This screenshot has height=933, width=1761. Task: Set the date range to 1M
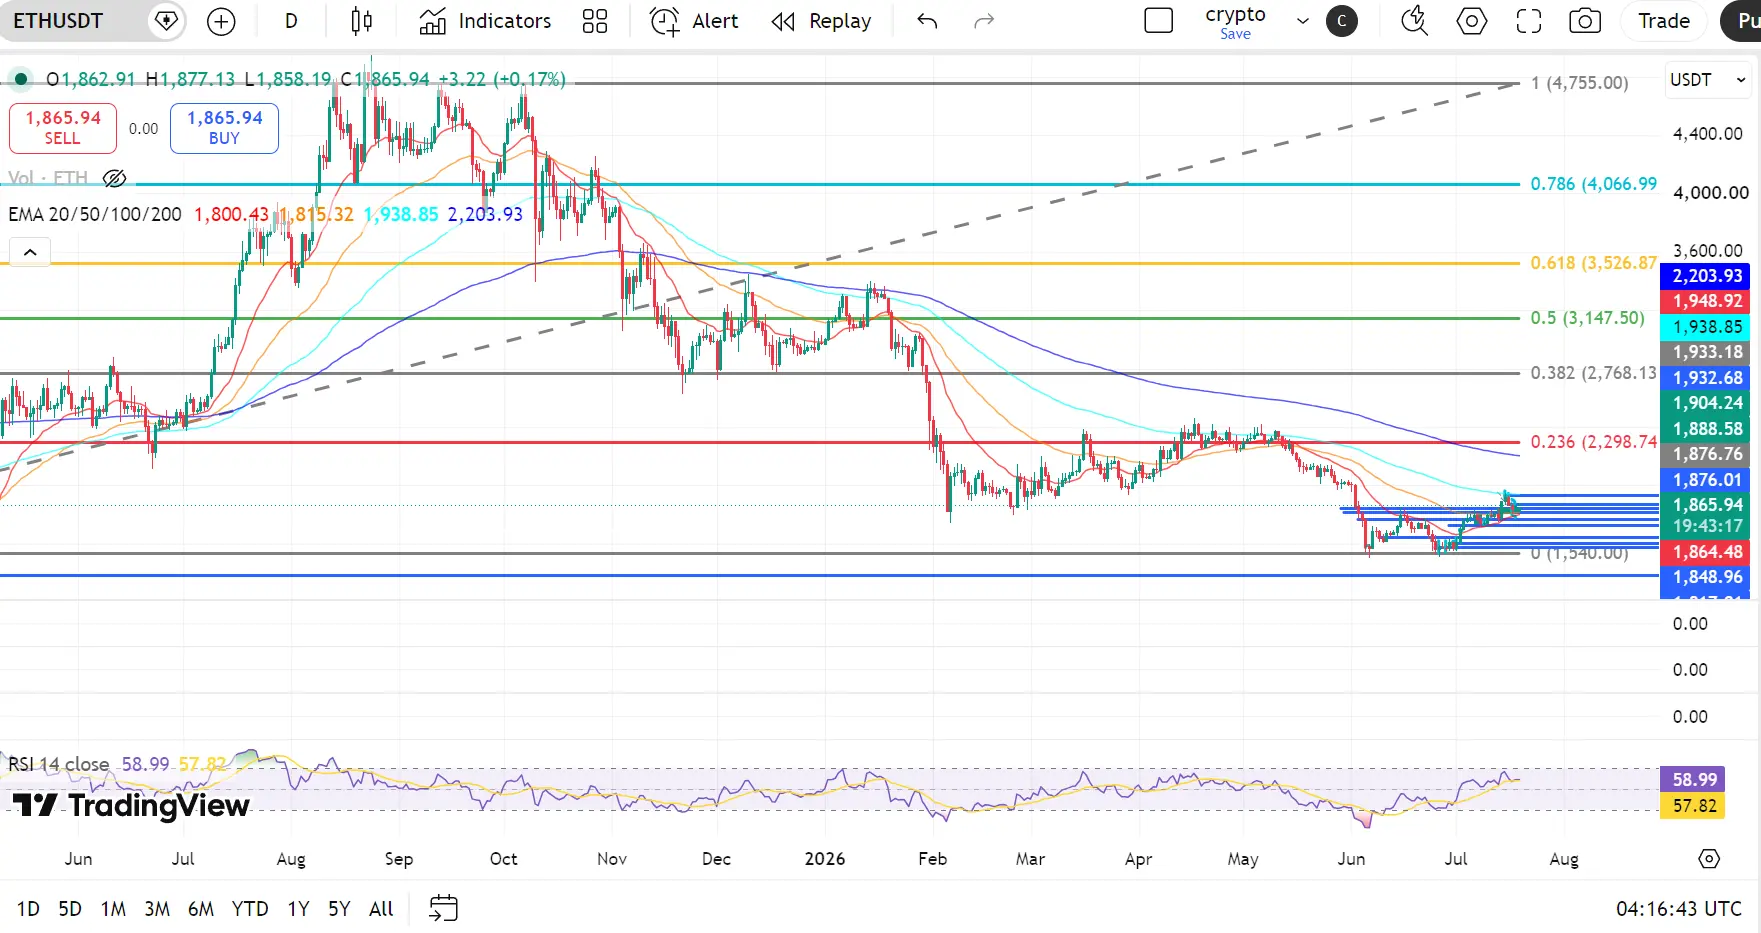[x=113, y=909]
